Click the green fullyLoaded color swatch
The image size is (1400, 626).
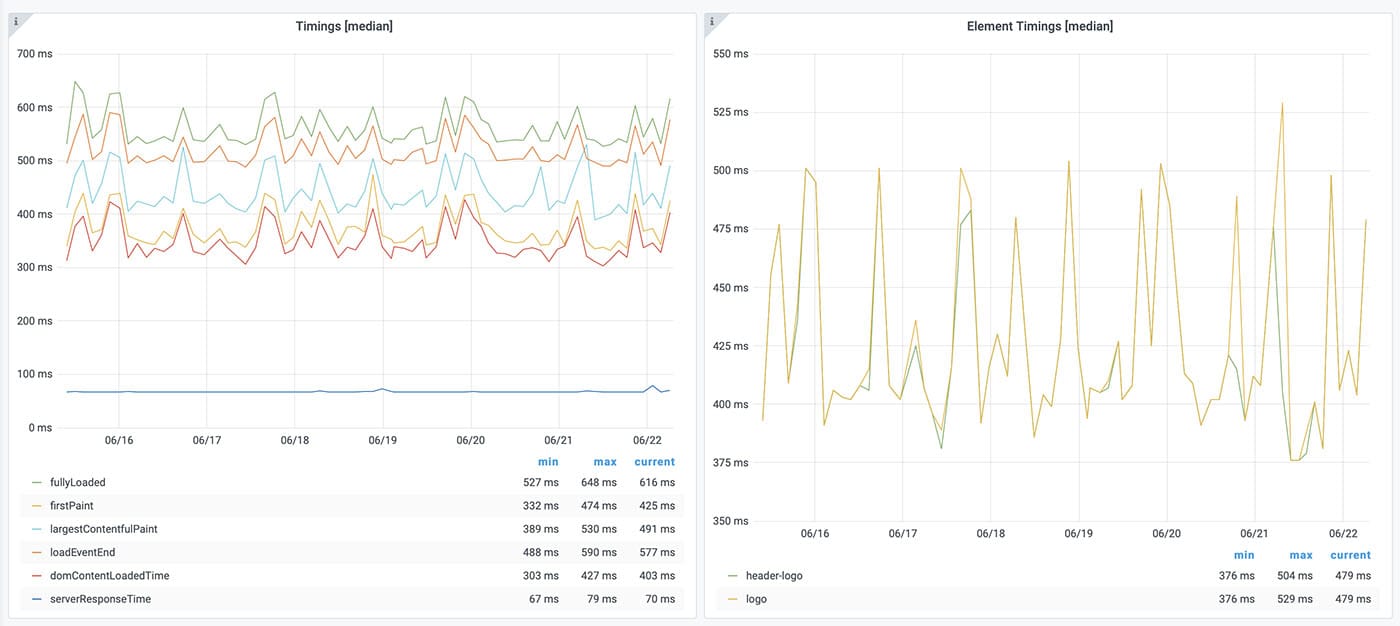click(x=37, y=482)
